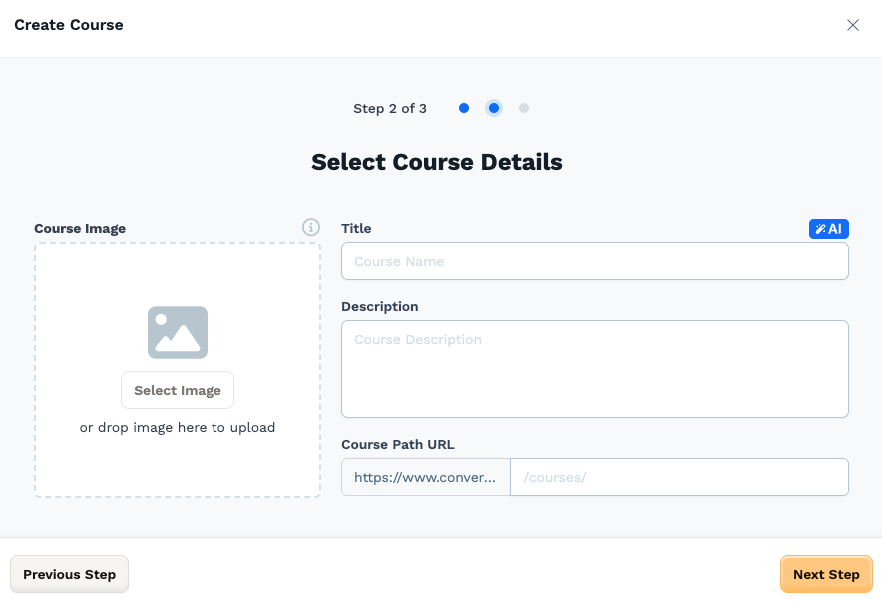Click the Title field label
The width and height of the screenshot is (882, 601).
[356, 228]
